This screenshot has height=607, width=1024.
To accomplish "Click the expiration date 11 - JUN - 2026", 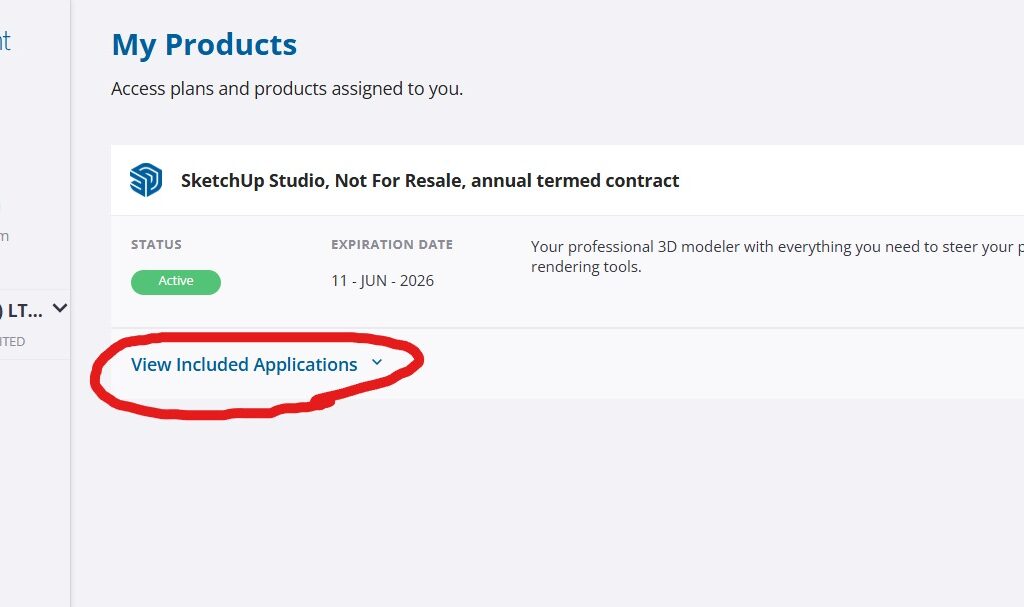I will pyautogui.click(x=383, y=281).
